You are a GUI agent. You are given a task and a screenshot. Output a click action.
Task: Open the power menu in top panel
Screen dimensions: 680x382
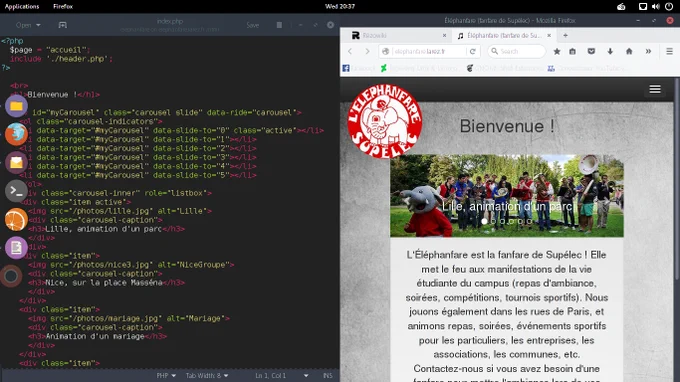click(x=669, y=7)
